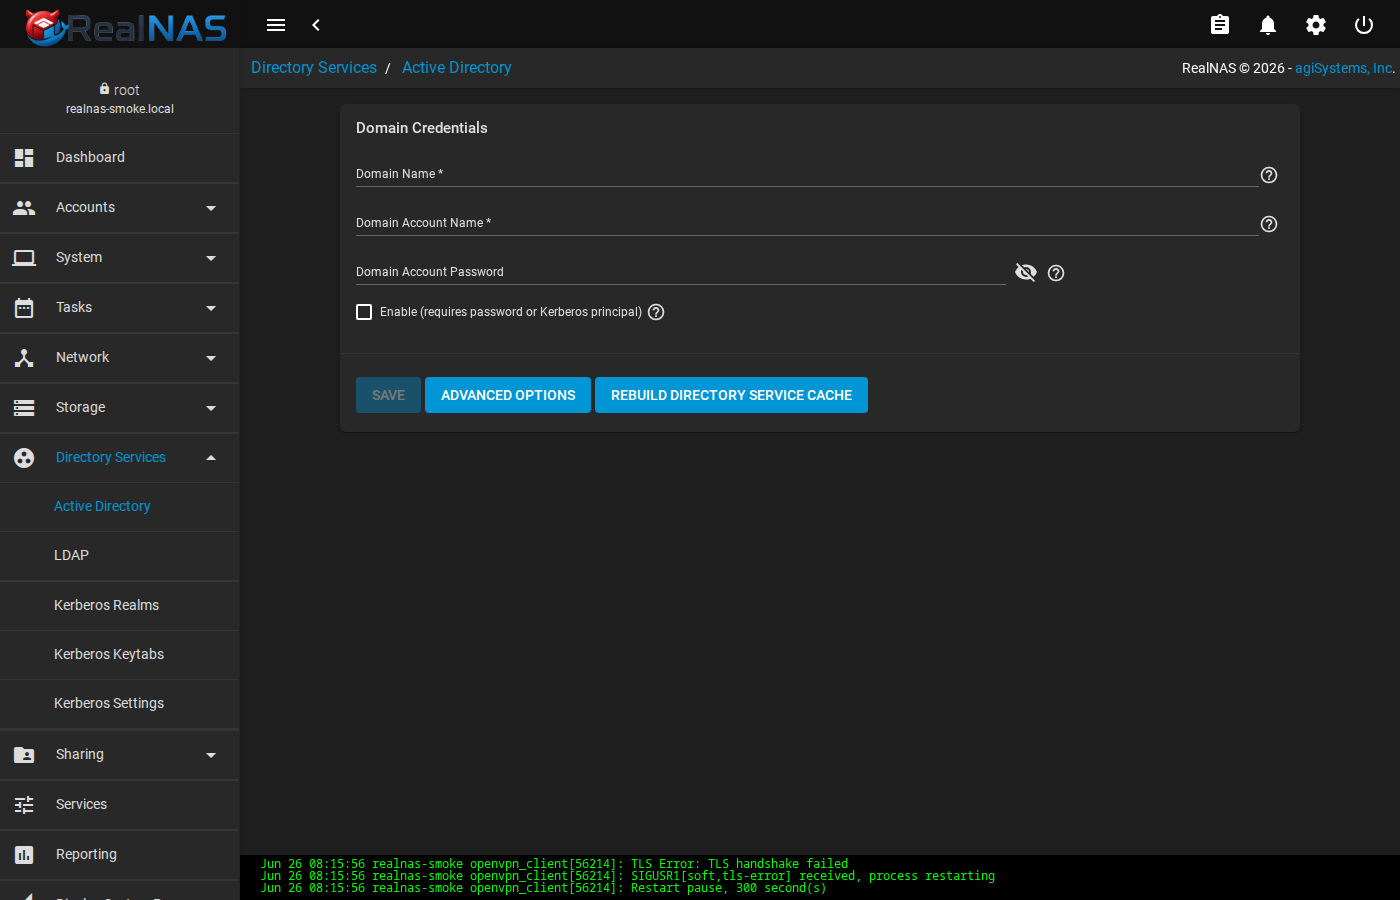This screenshot has width=1400, height=900.
Task: Collapse the Directory Services menu arrow
Action: tap(211, 458)
